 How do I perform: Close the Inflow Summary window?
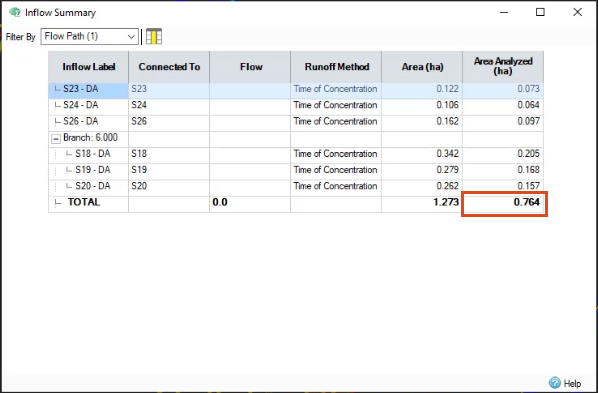coord(577,12)
